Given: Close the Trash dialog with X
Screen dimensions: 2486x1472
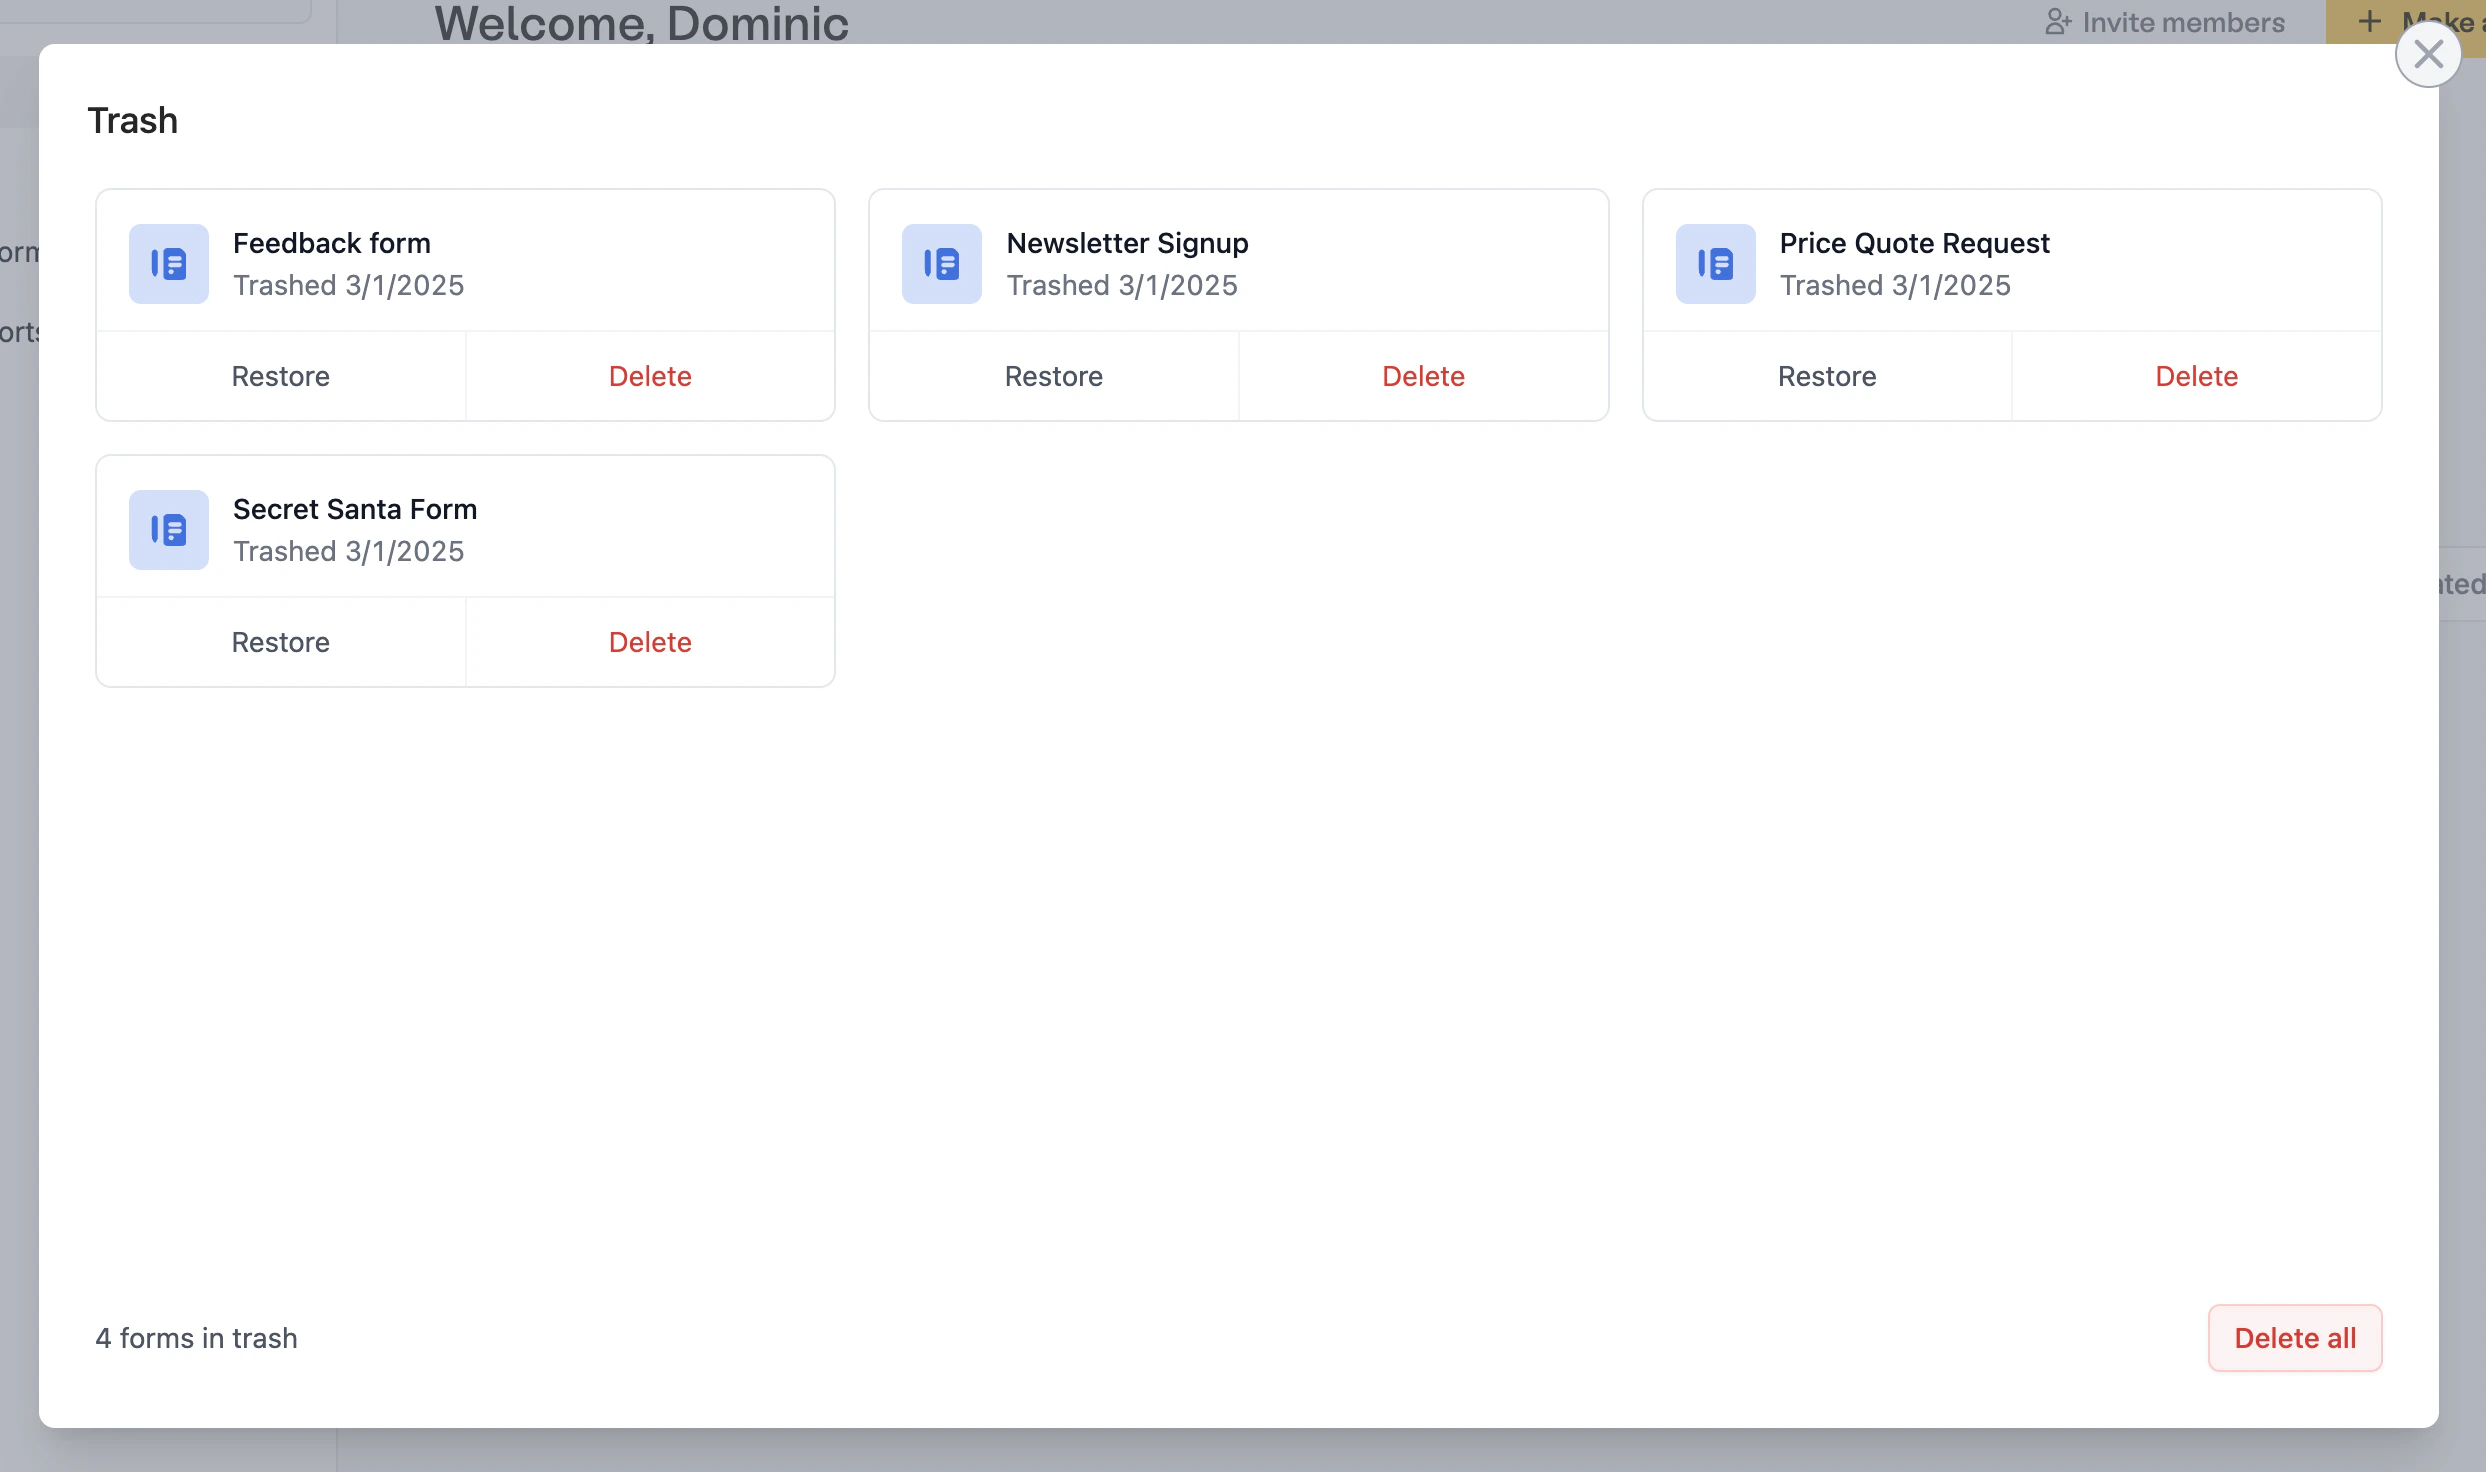Looking at the screenshot, I should [x=2428, y=54].
